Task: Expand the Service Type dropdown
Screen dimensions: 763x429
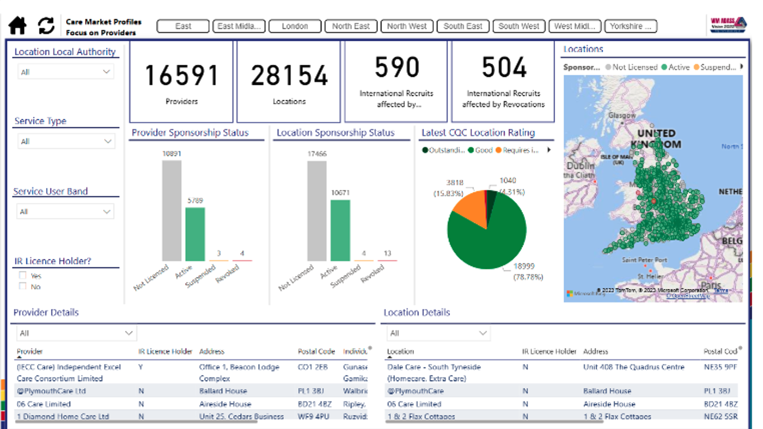Action: click(x=65, y=142)
